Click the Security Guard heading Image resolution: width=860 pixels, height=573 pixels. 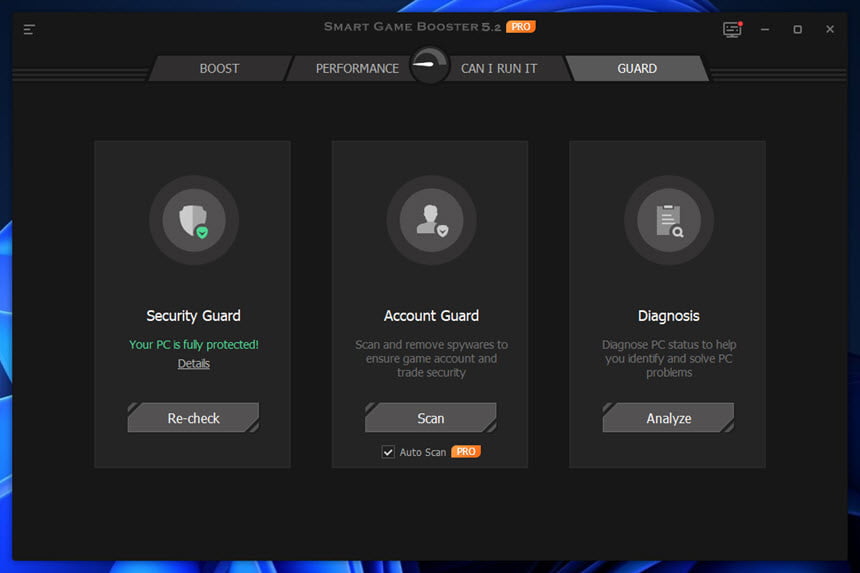click(x=193, y=316)
